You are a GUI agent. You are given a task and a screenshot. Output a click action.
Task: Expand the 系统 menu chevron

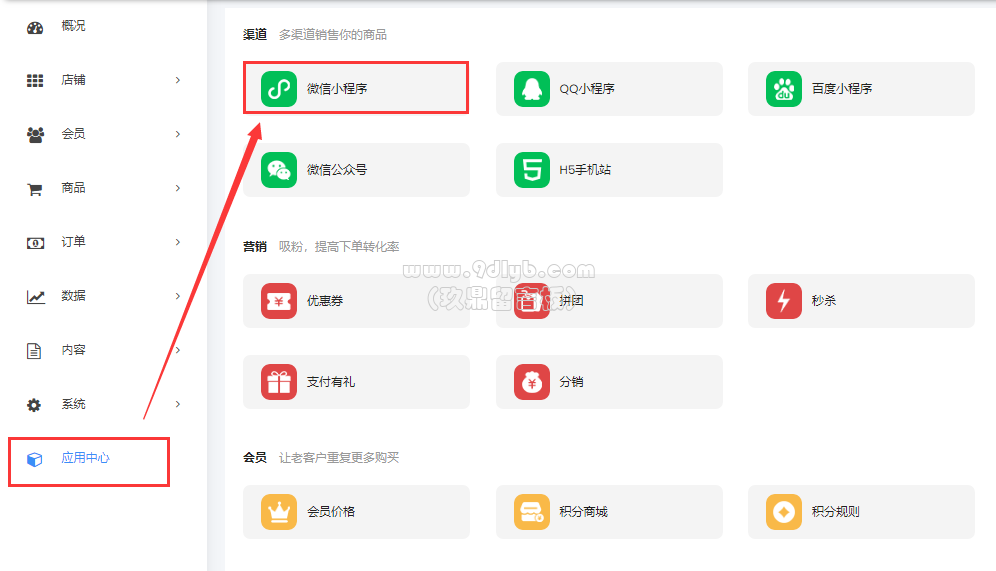tap(178, 404)
